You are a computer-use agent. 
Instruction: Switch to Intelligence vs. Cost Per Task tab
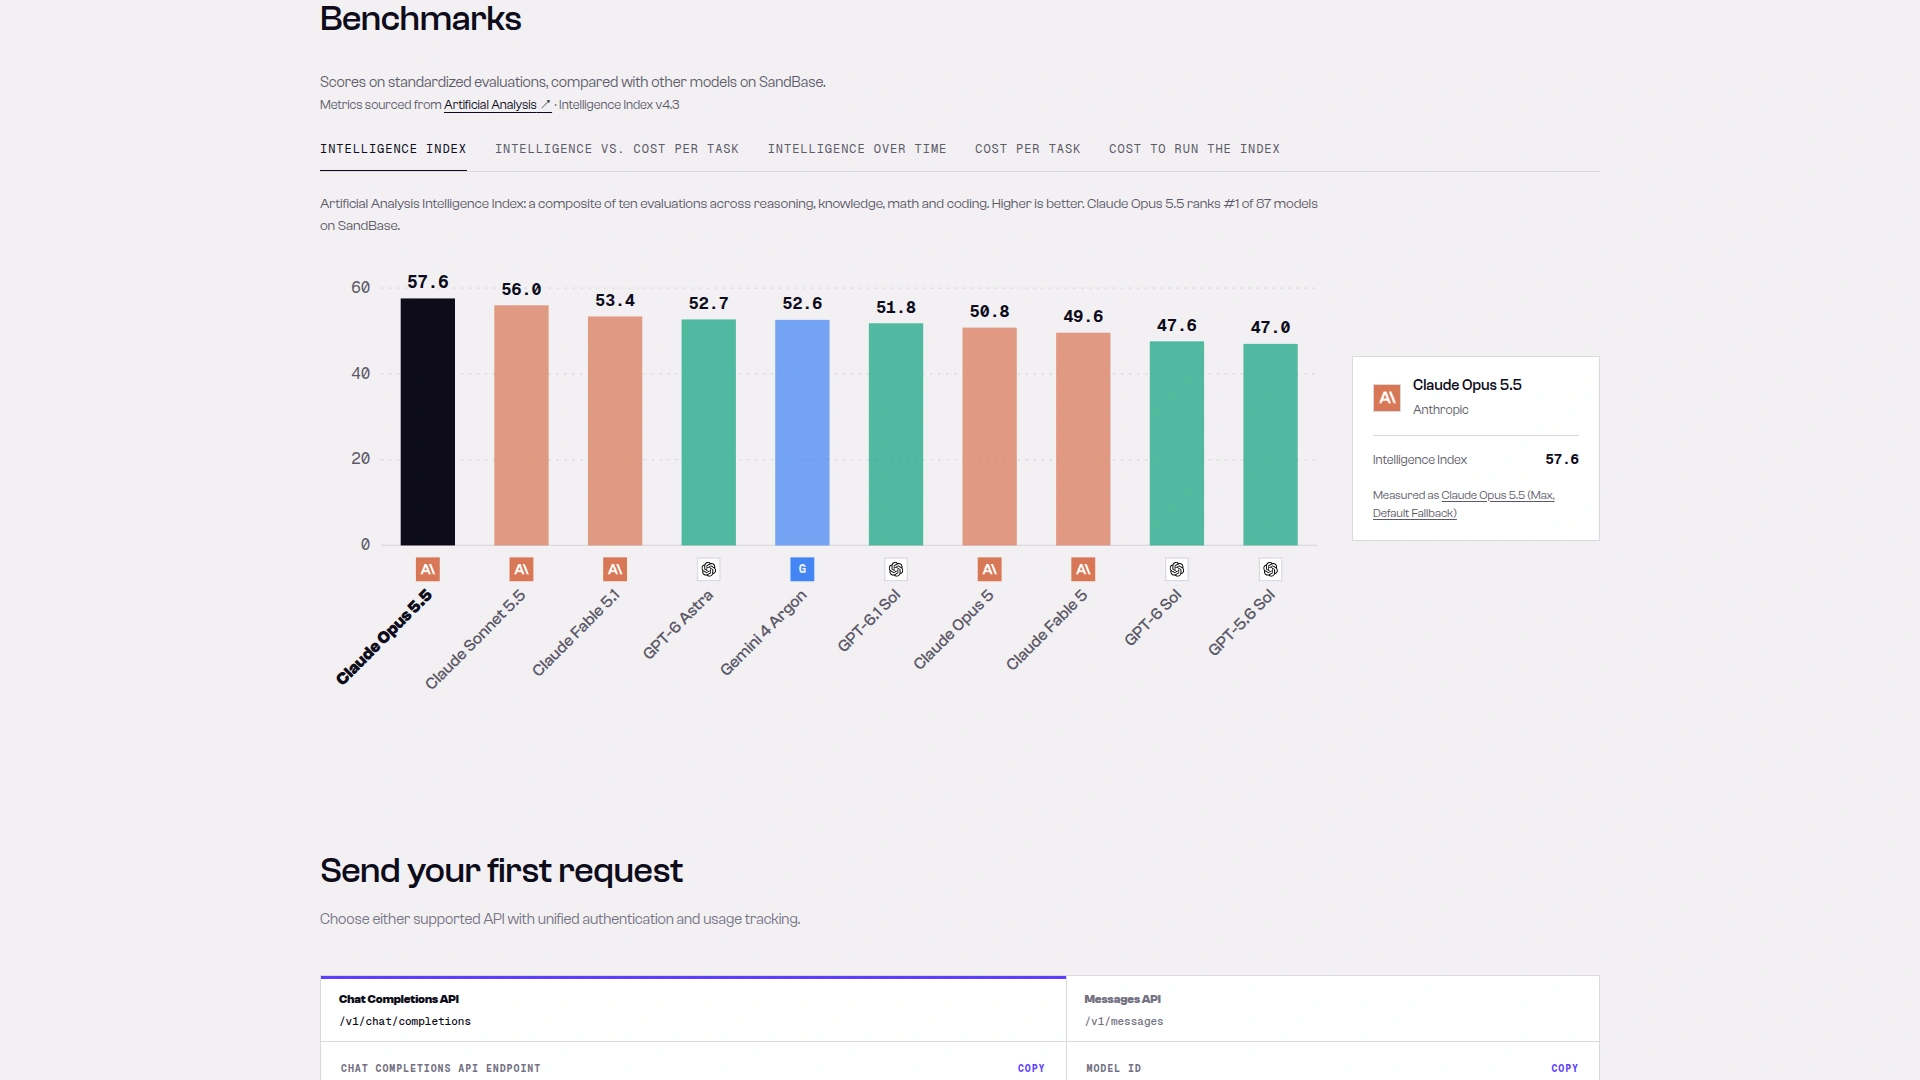617,149
